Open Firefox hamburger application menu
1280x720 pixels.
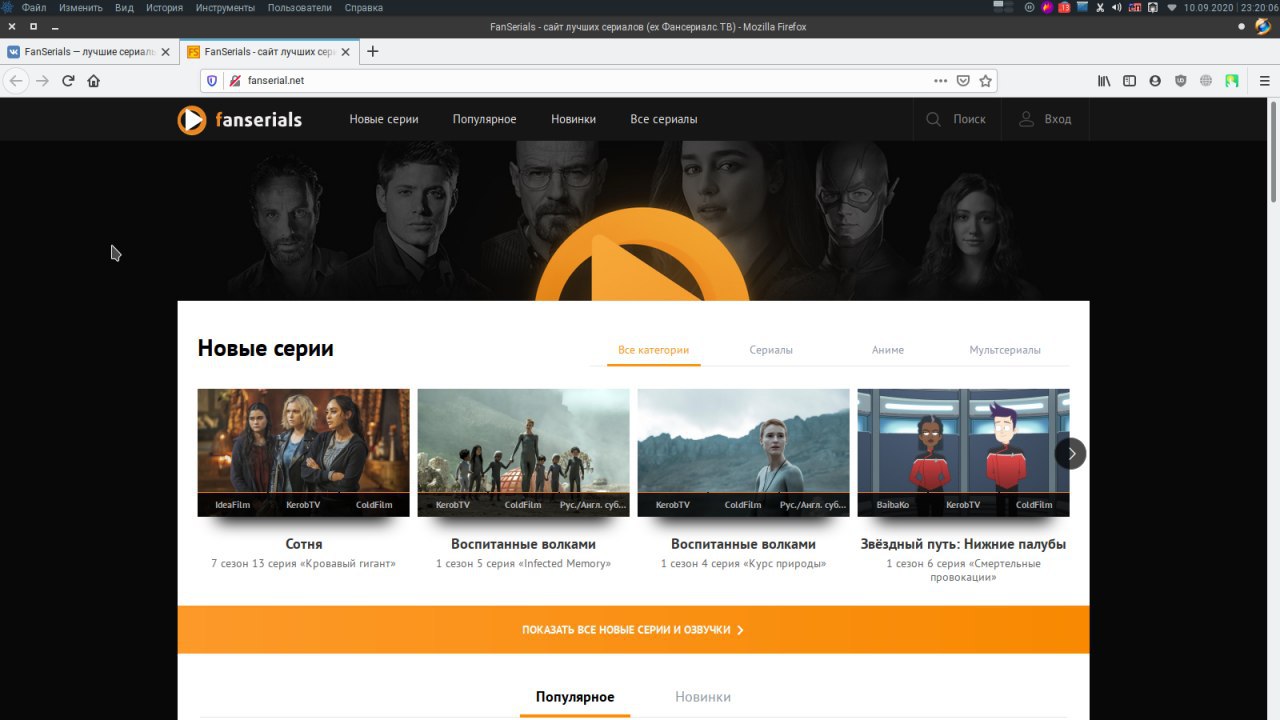(1264, 81)
